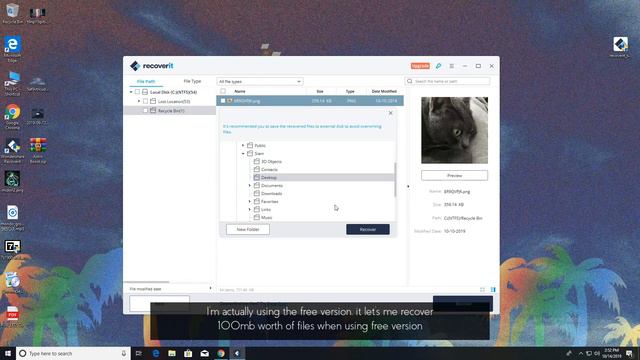Open File Explorer from the taskbar
The image size is (640, 360).
coord(172,353)
